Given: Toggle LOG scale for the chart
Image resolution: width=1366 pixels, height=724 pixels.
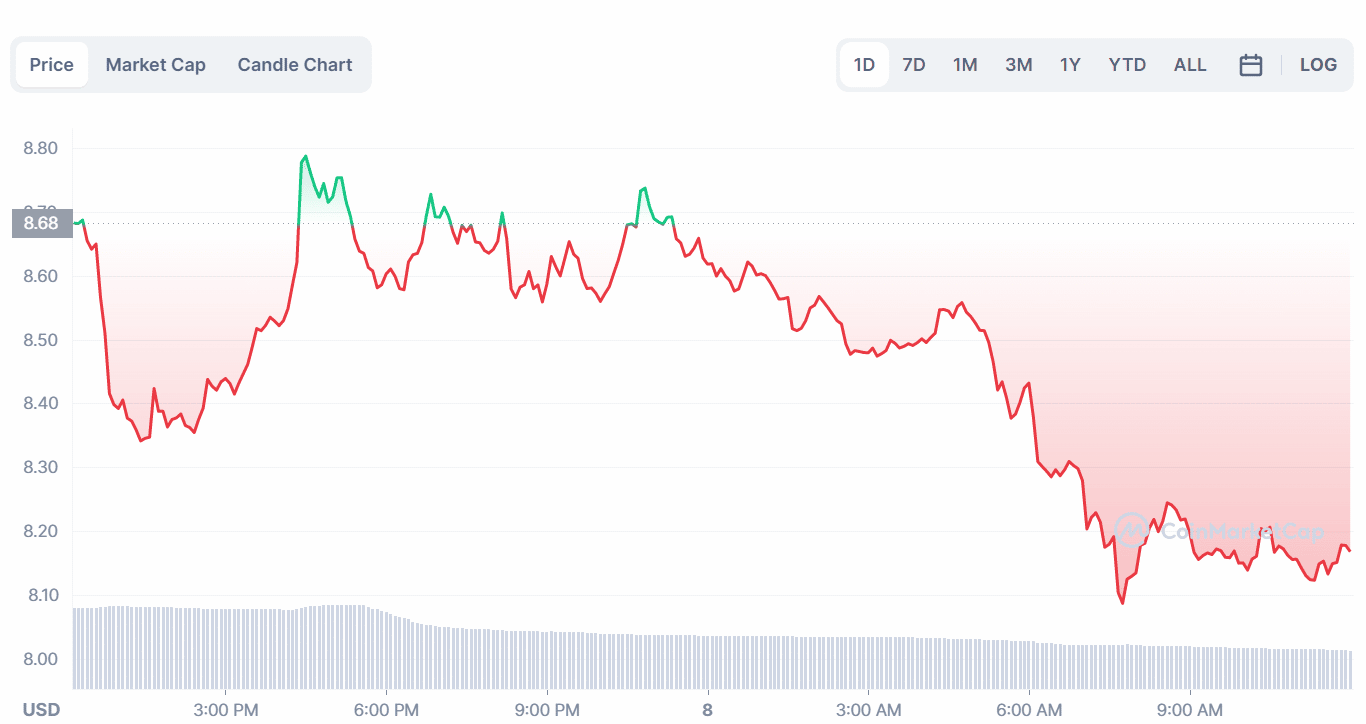Looking at the screenshot, I should coord(1318,65).
